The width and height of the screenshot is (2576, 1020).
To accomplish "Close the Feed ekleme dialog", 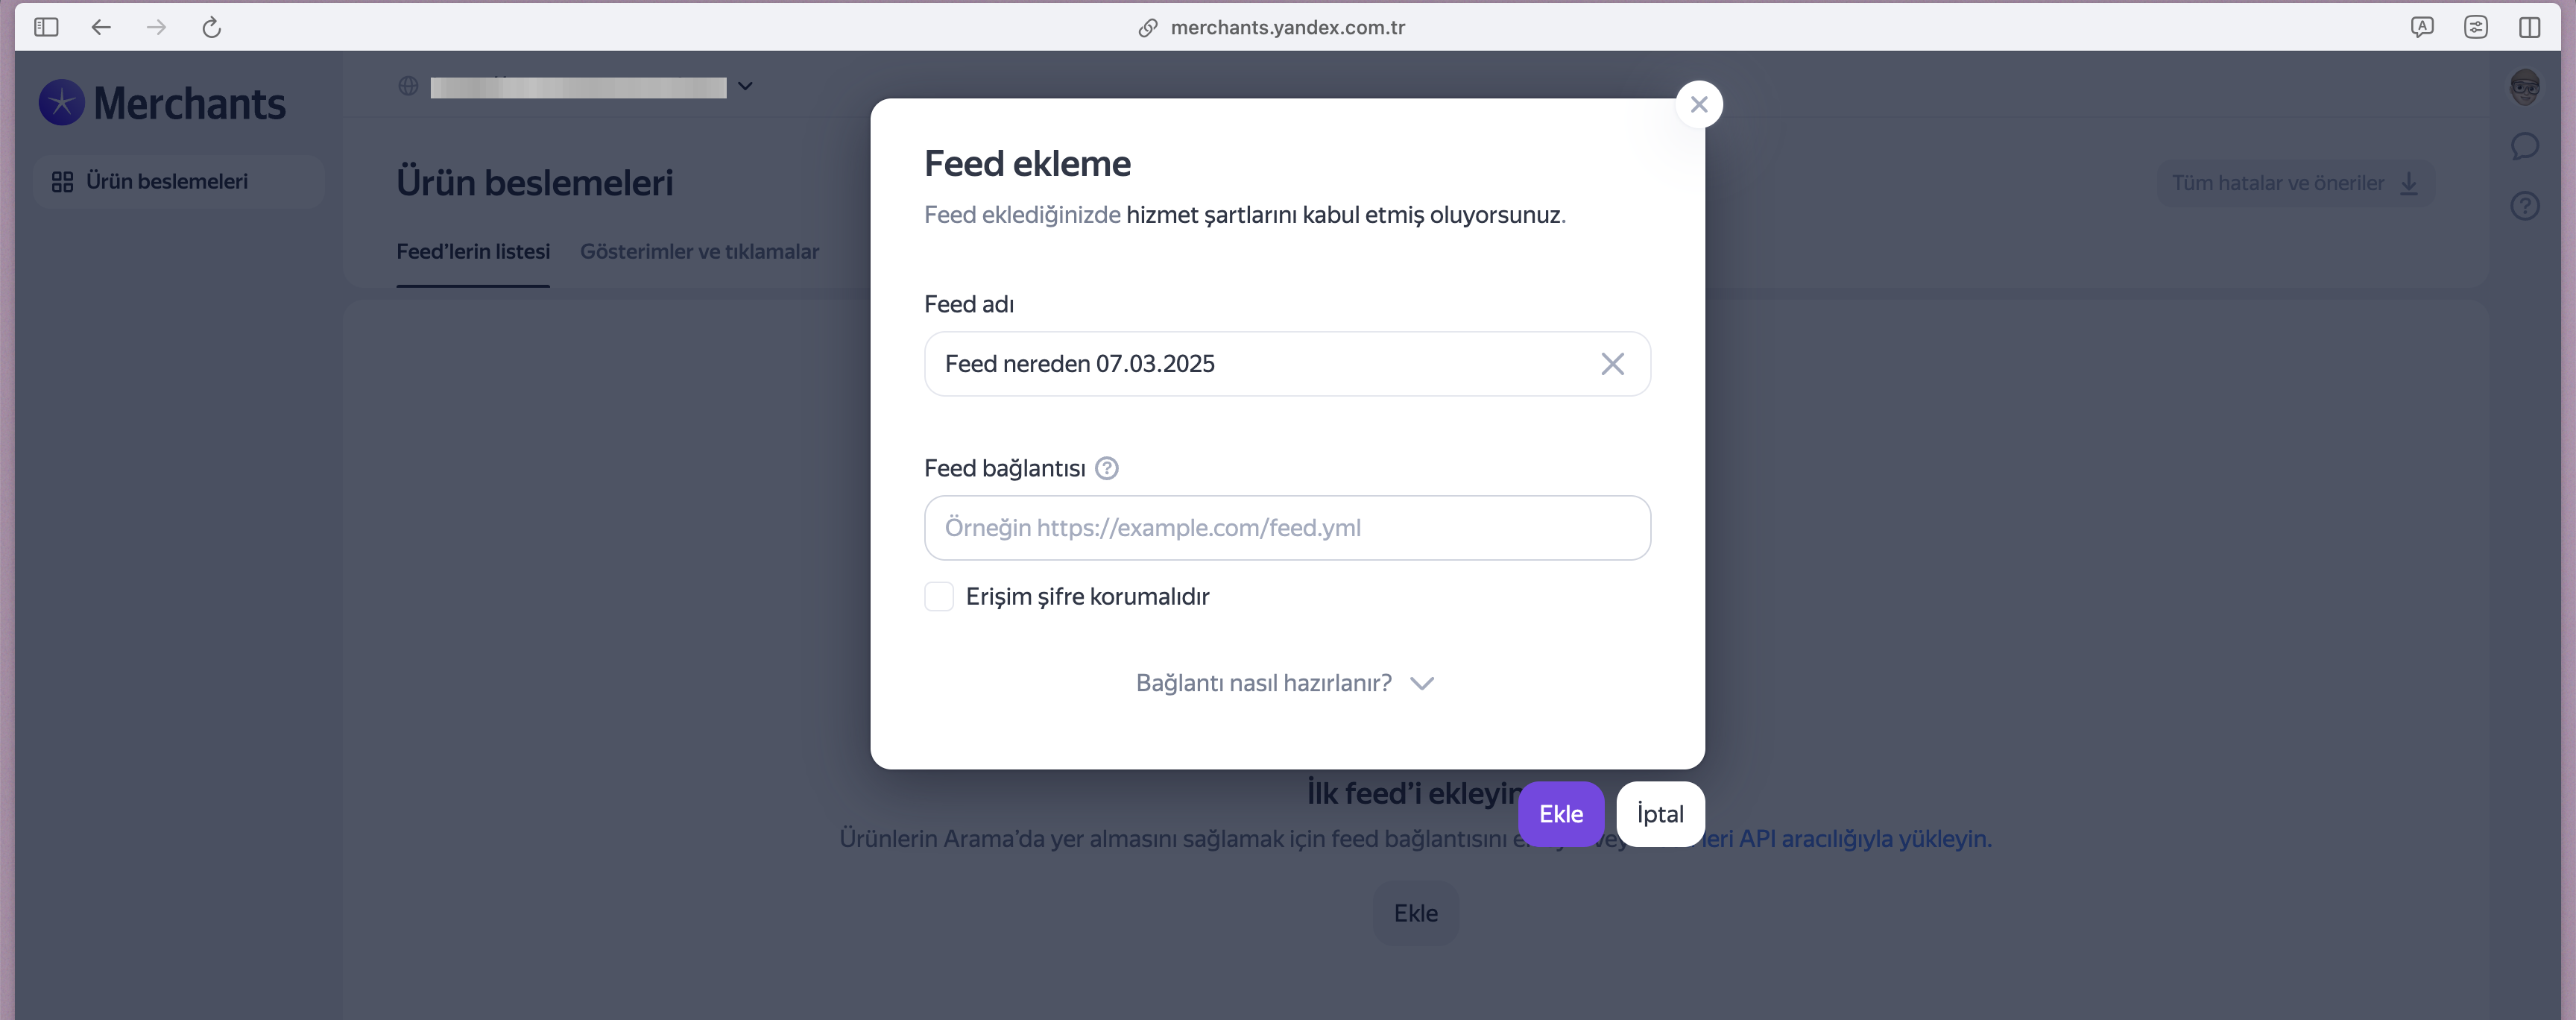I will pos(1698,104).
